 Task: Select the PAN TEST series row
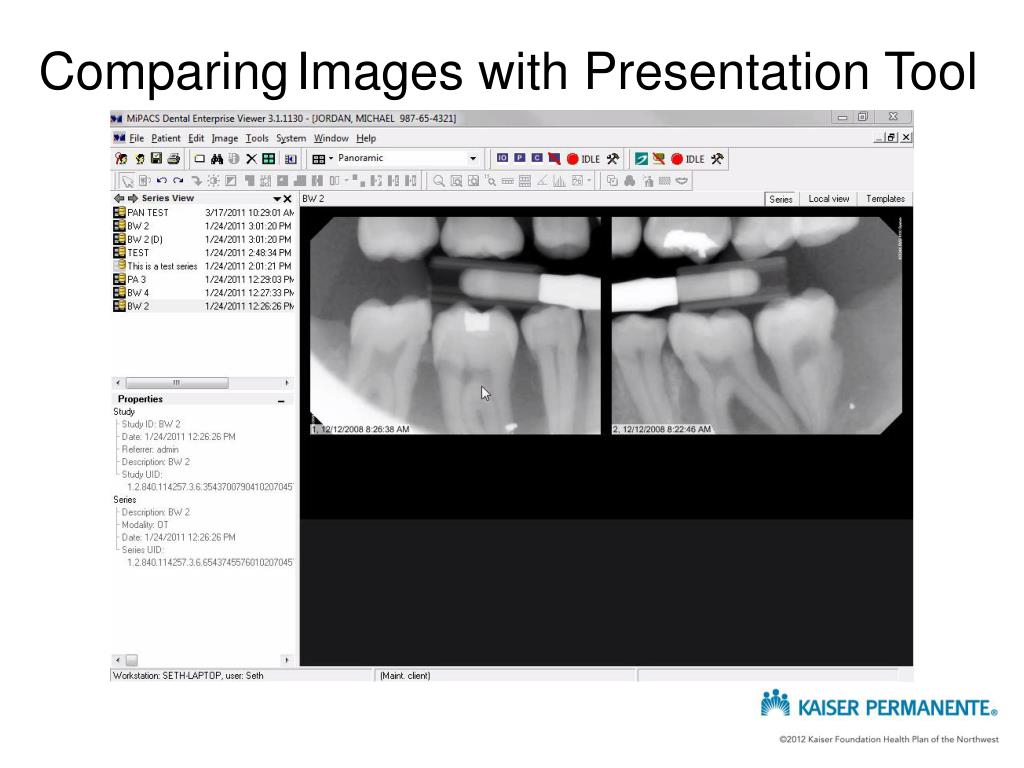(x=204, y=212)
